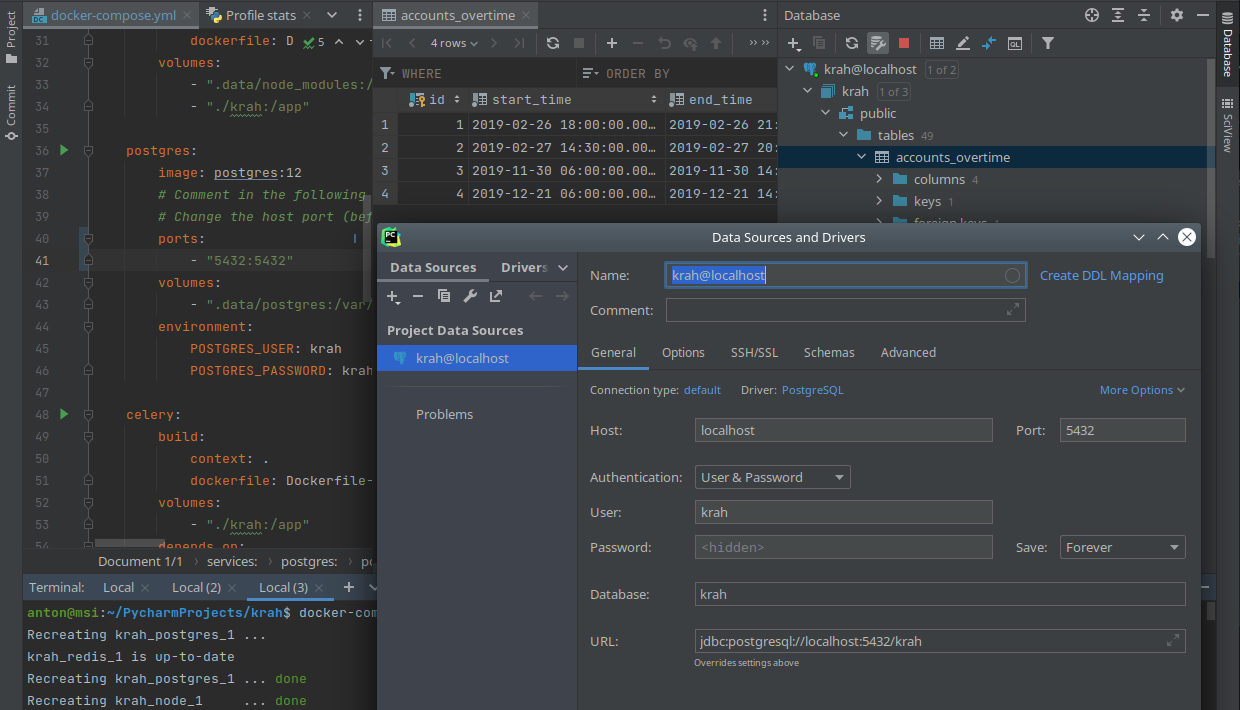The height and width of the screenshot is (710, 1240).
Task: Click Collapse All icon in Database panel header
Action: click(x=1144, y=15)
